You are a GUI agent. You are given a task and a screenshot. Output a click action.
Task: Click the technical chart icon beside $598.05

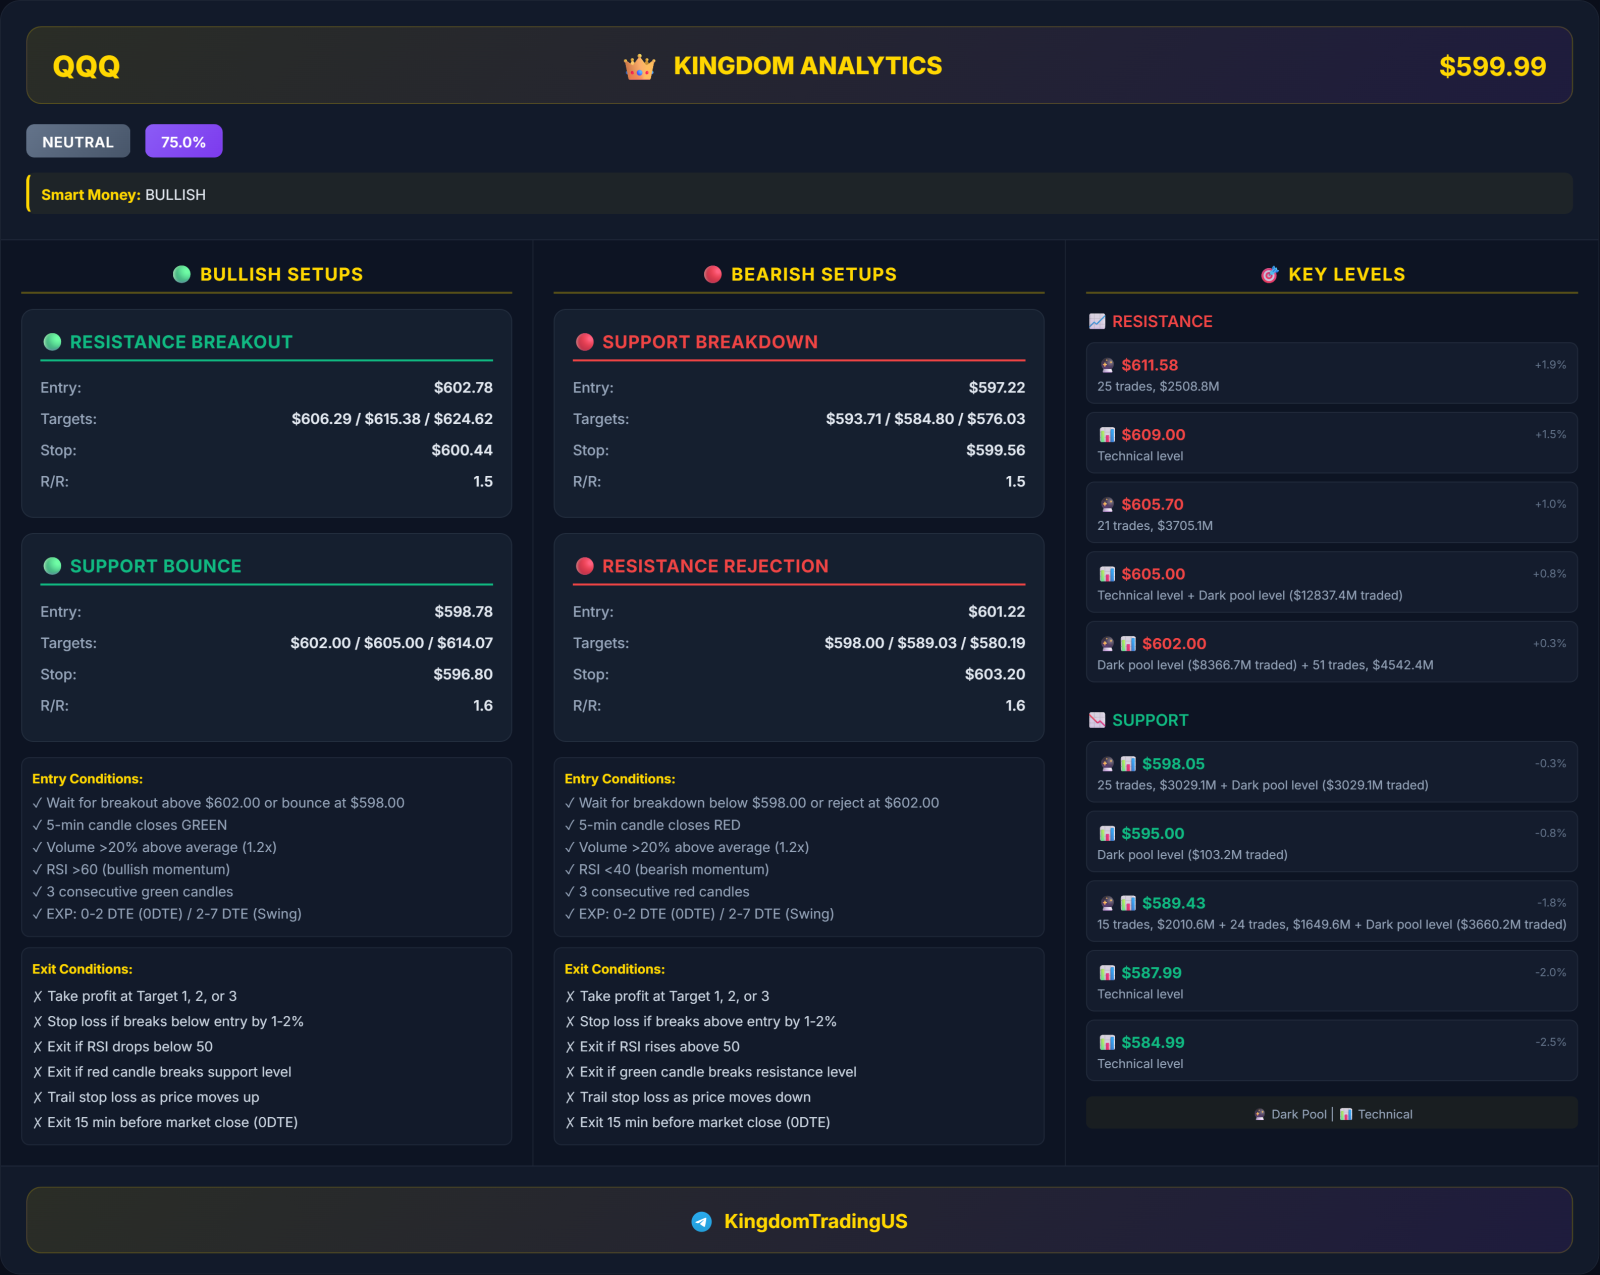1128,764
